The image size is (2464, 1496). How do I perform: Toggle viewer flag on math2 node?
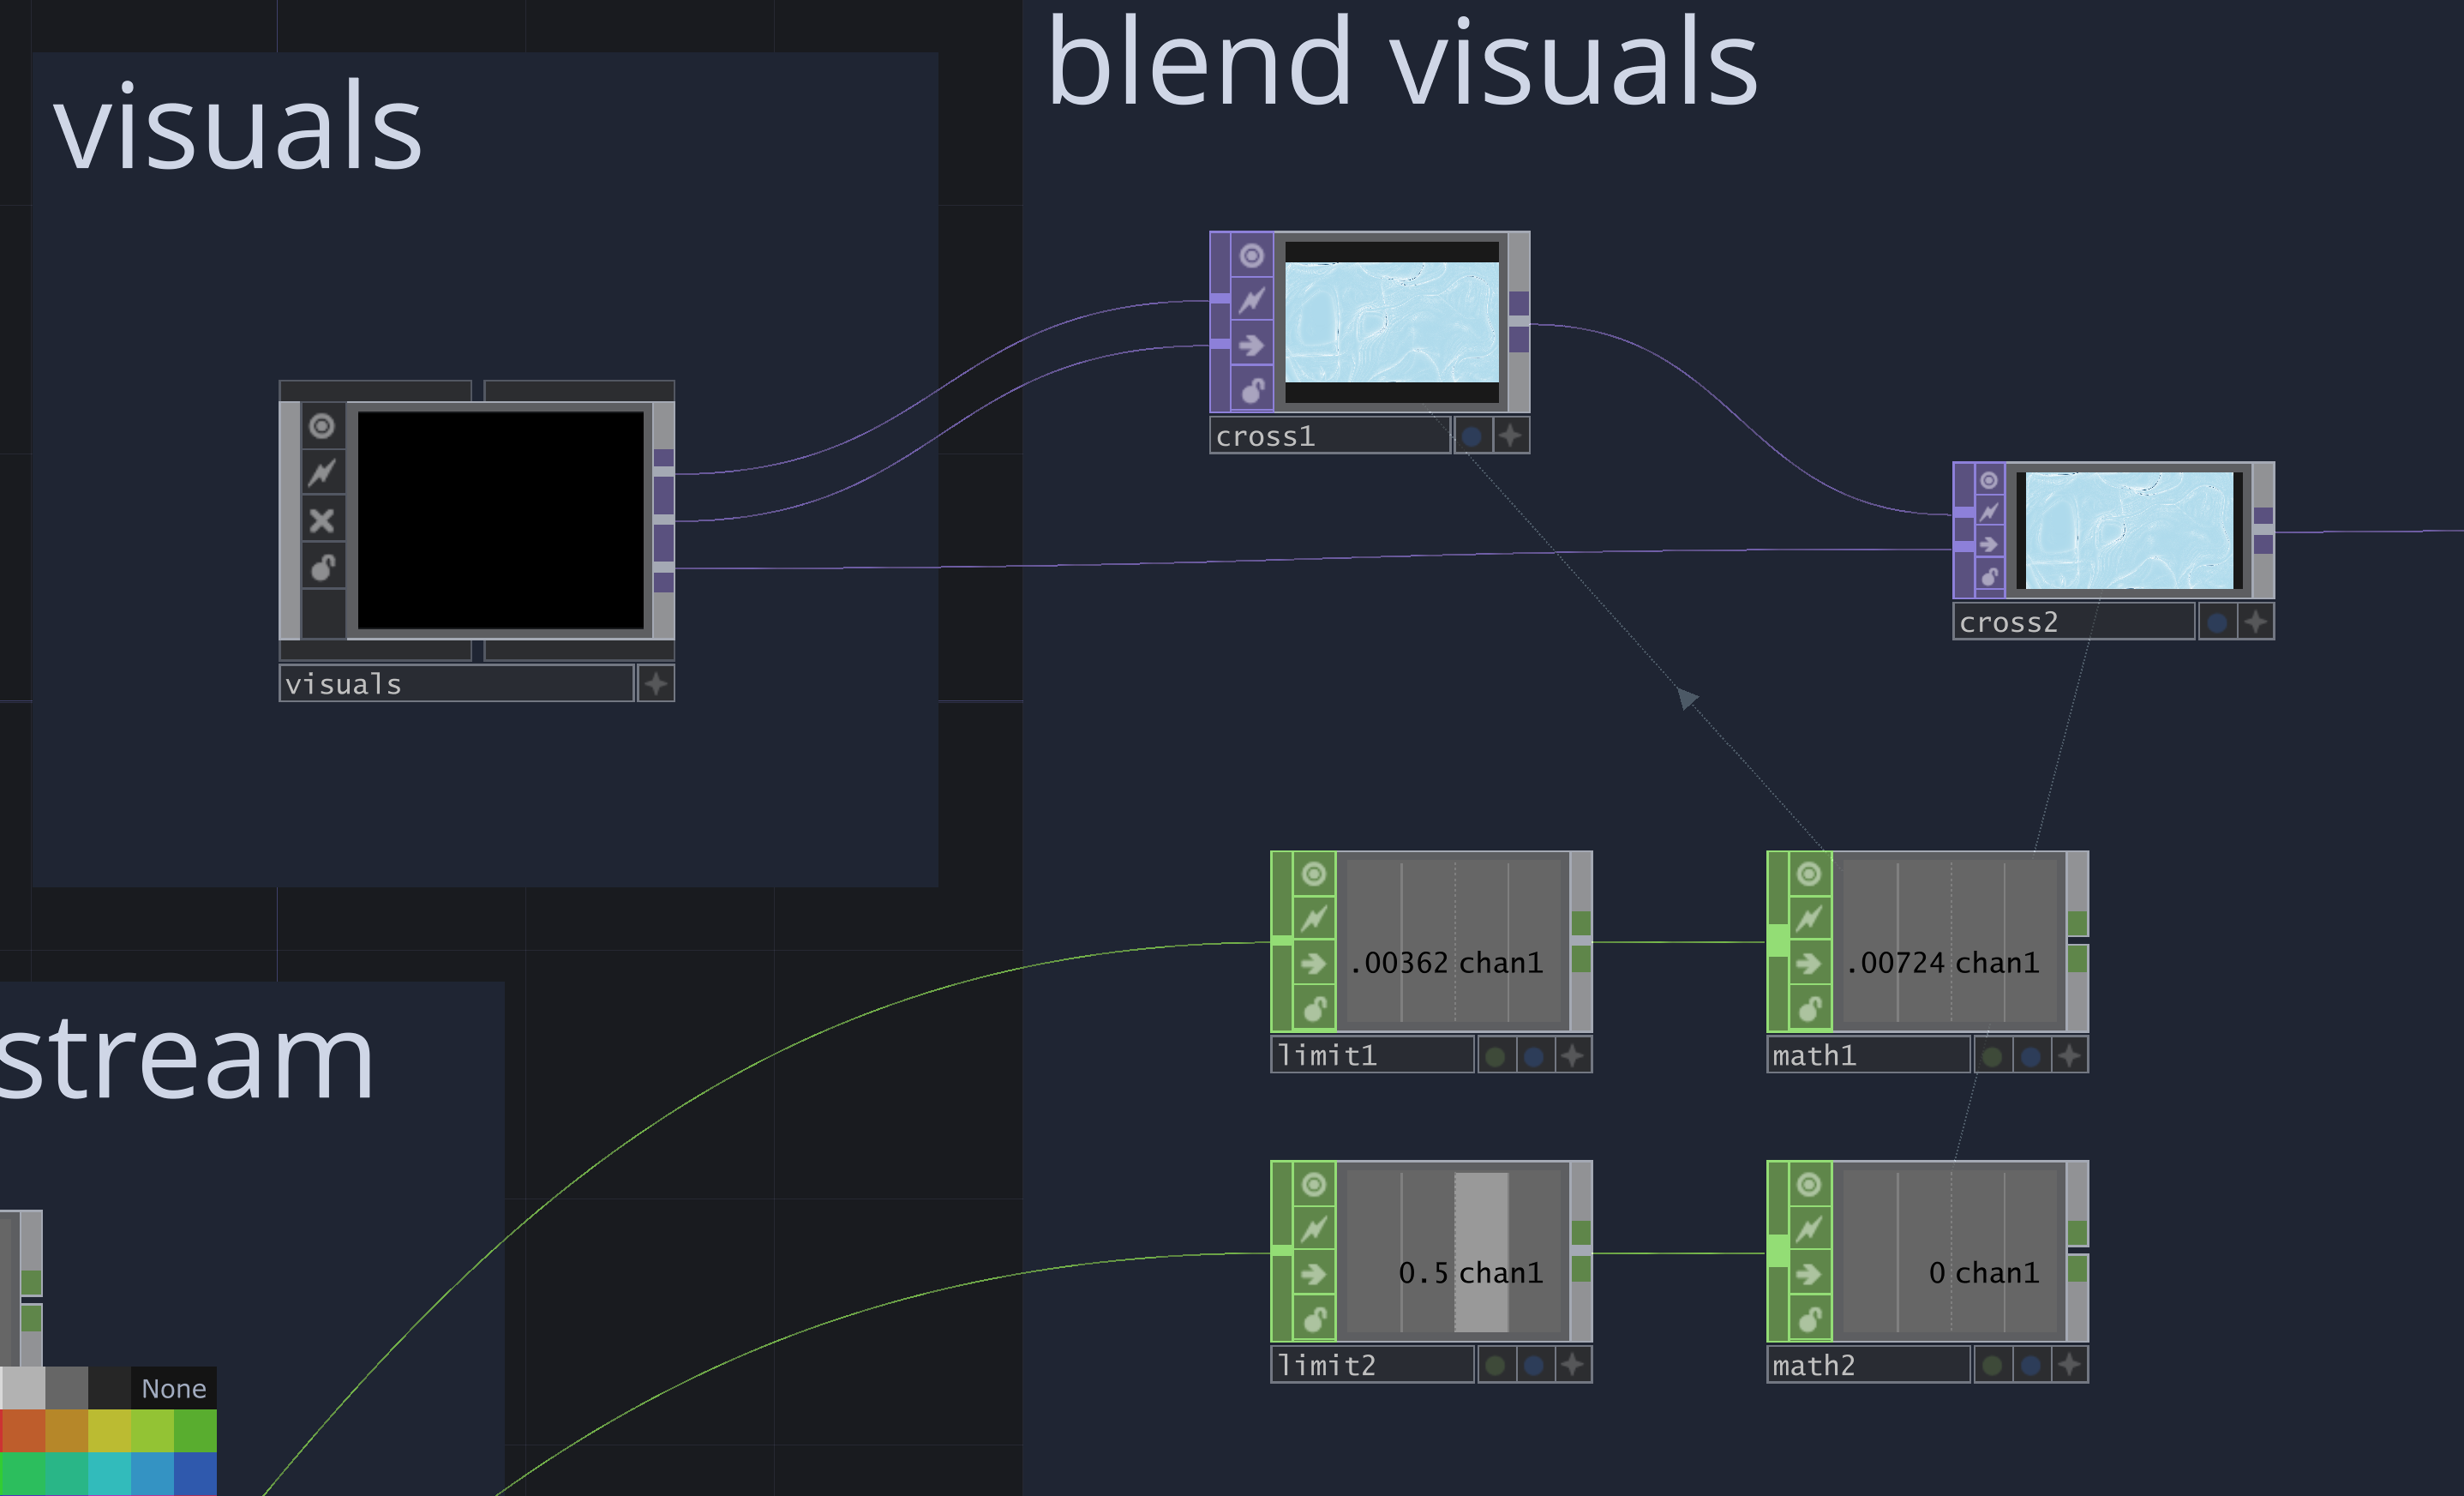[1810, 1184]
